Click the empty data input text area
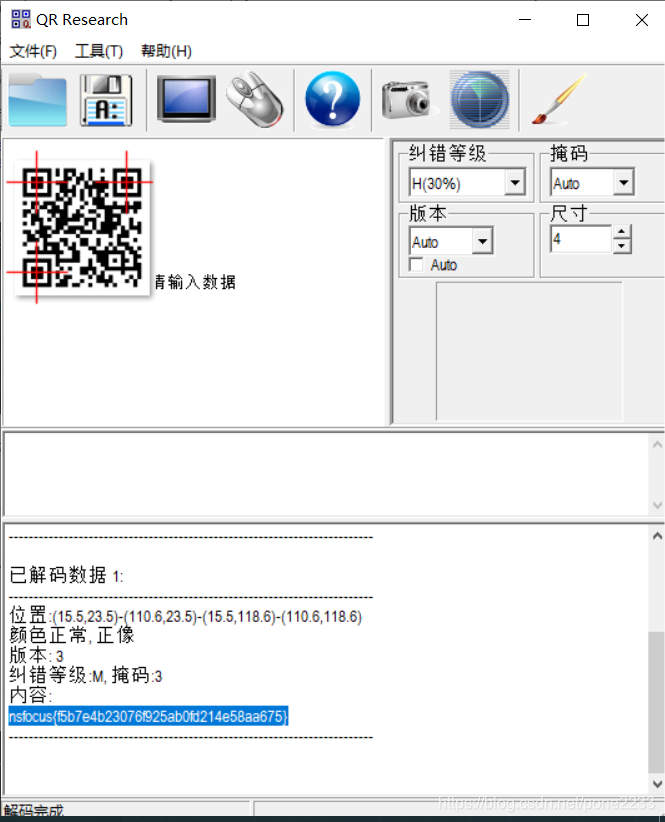This screenshot has height=822, width=665. click(326, 475)
